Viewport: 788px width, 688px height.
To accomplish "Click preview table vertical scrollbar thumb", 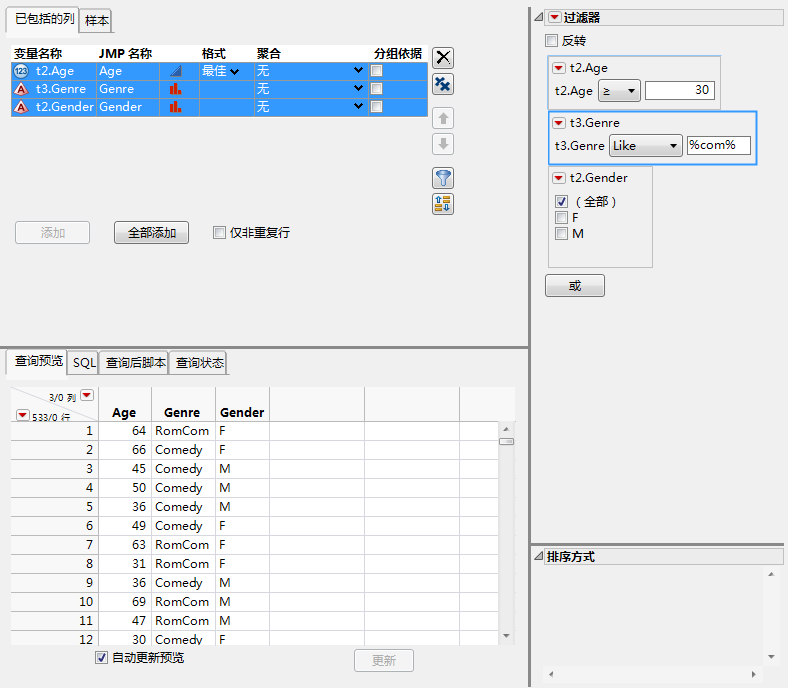I will point(506,442).
